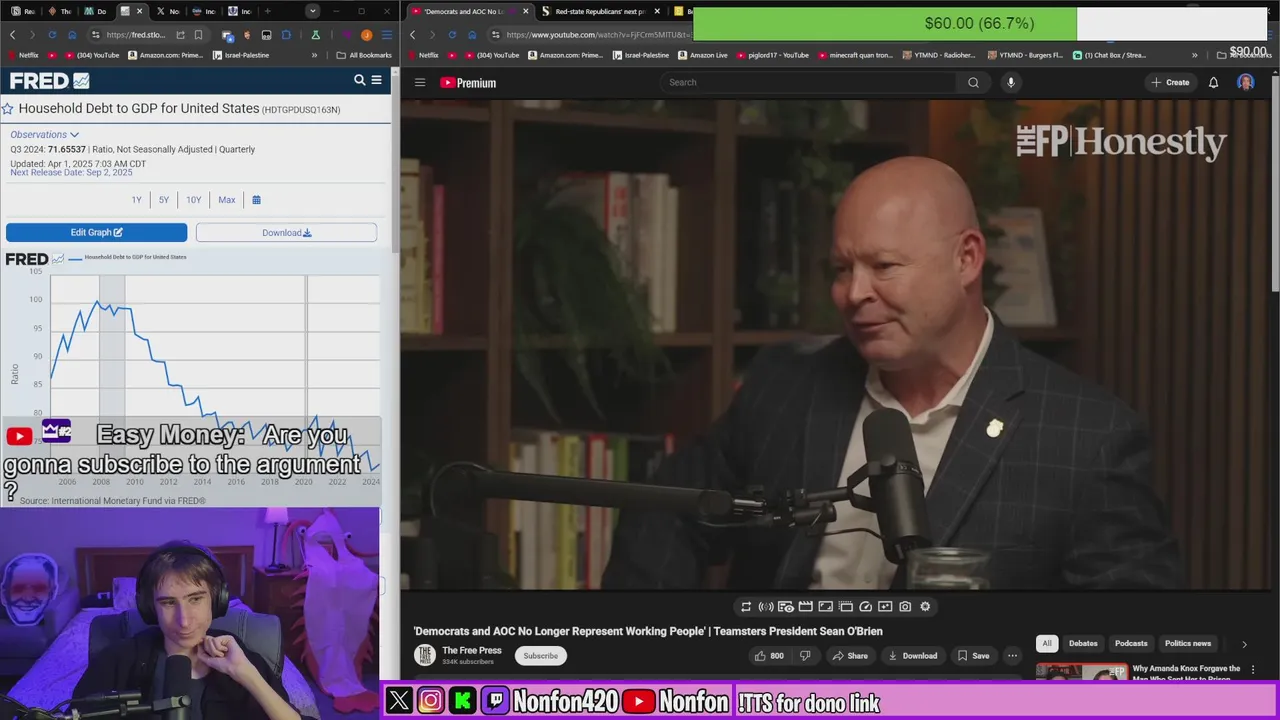Screen dimensions: 1280x720
Task: Open piglord17 - YouTube bookmark
Action: pos(772,55)
